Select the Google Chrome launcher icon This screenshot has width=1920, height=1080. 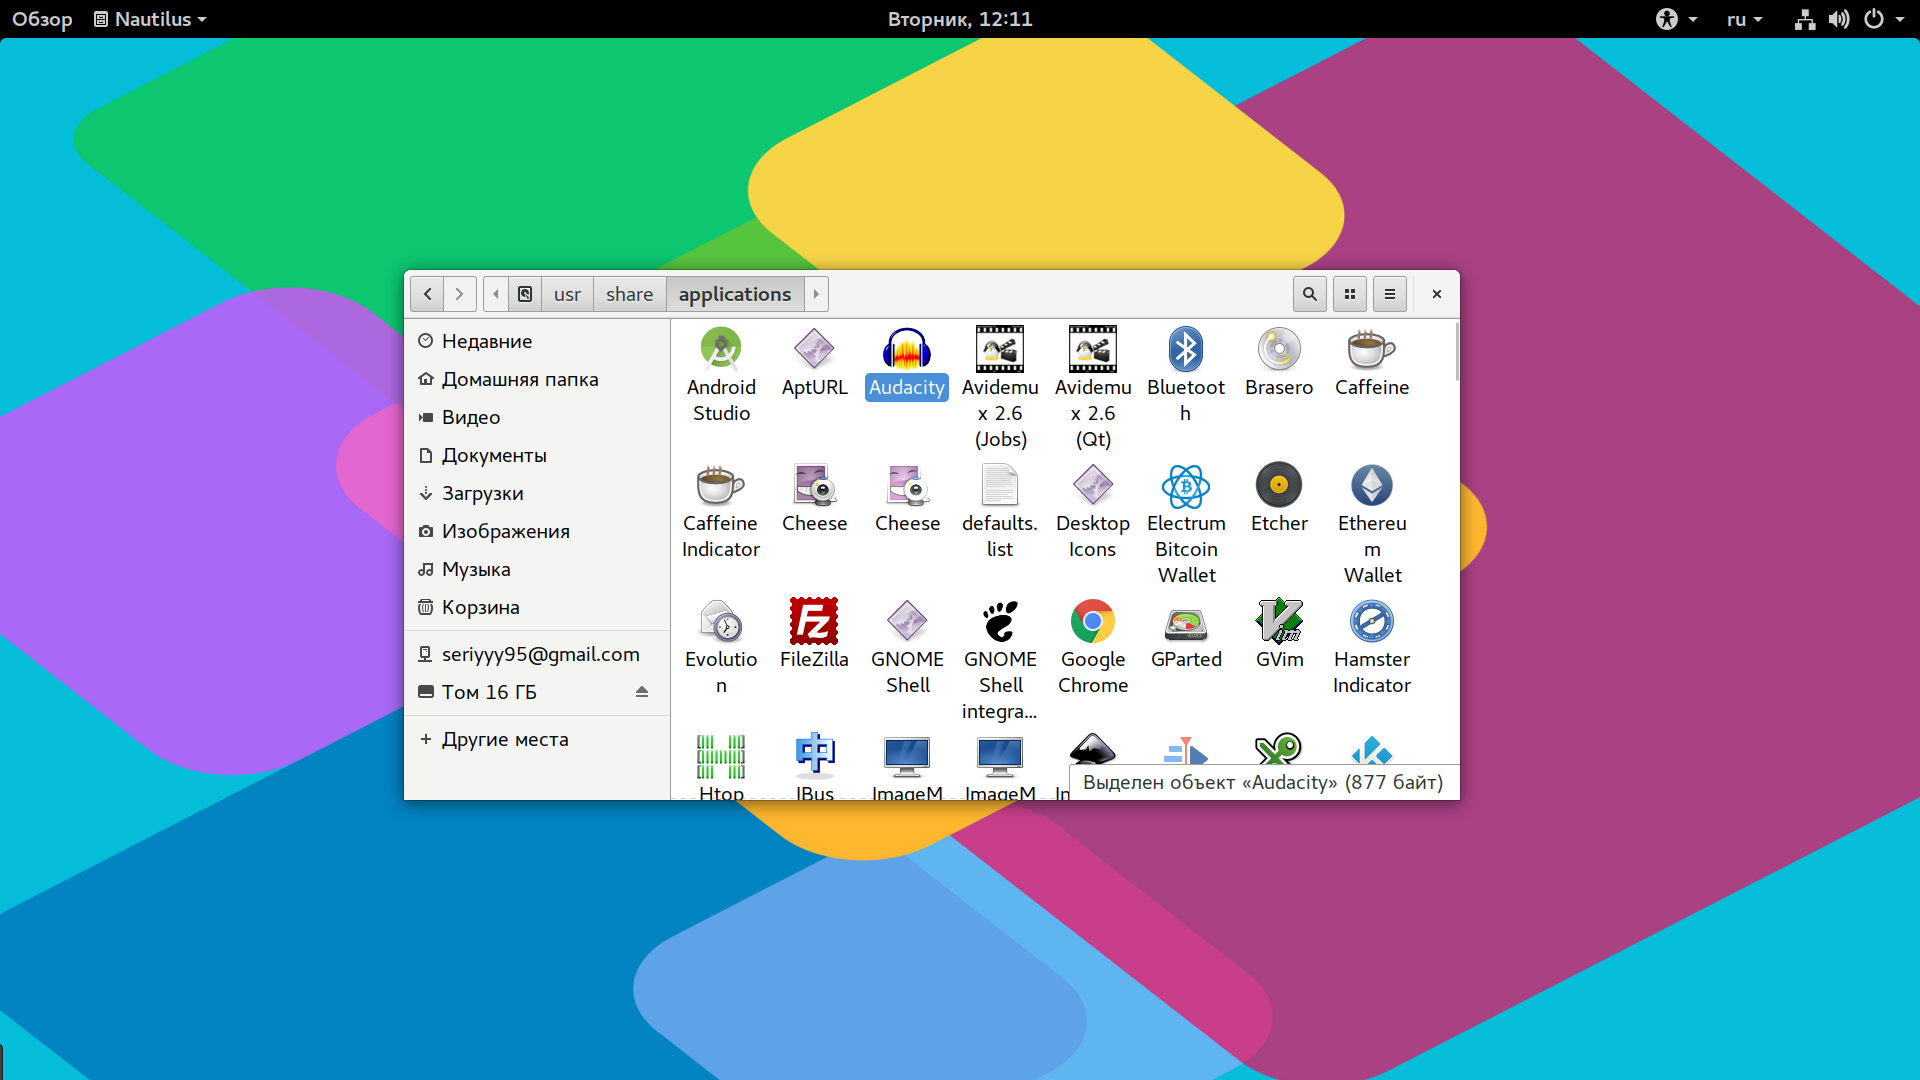tap(1093, 621)
